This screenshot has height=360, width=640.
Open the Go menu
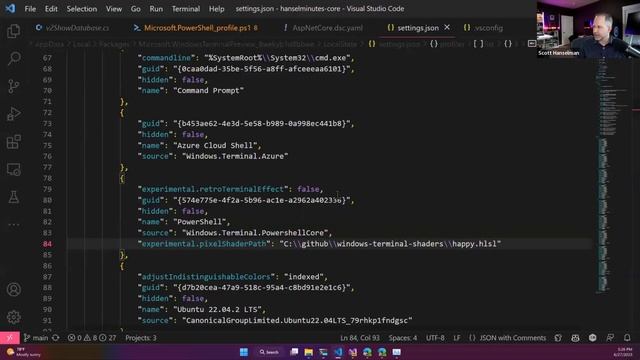pyautogui.click(x=136, y=9)
